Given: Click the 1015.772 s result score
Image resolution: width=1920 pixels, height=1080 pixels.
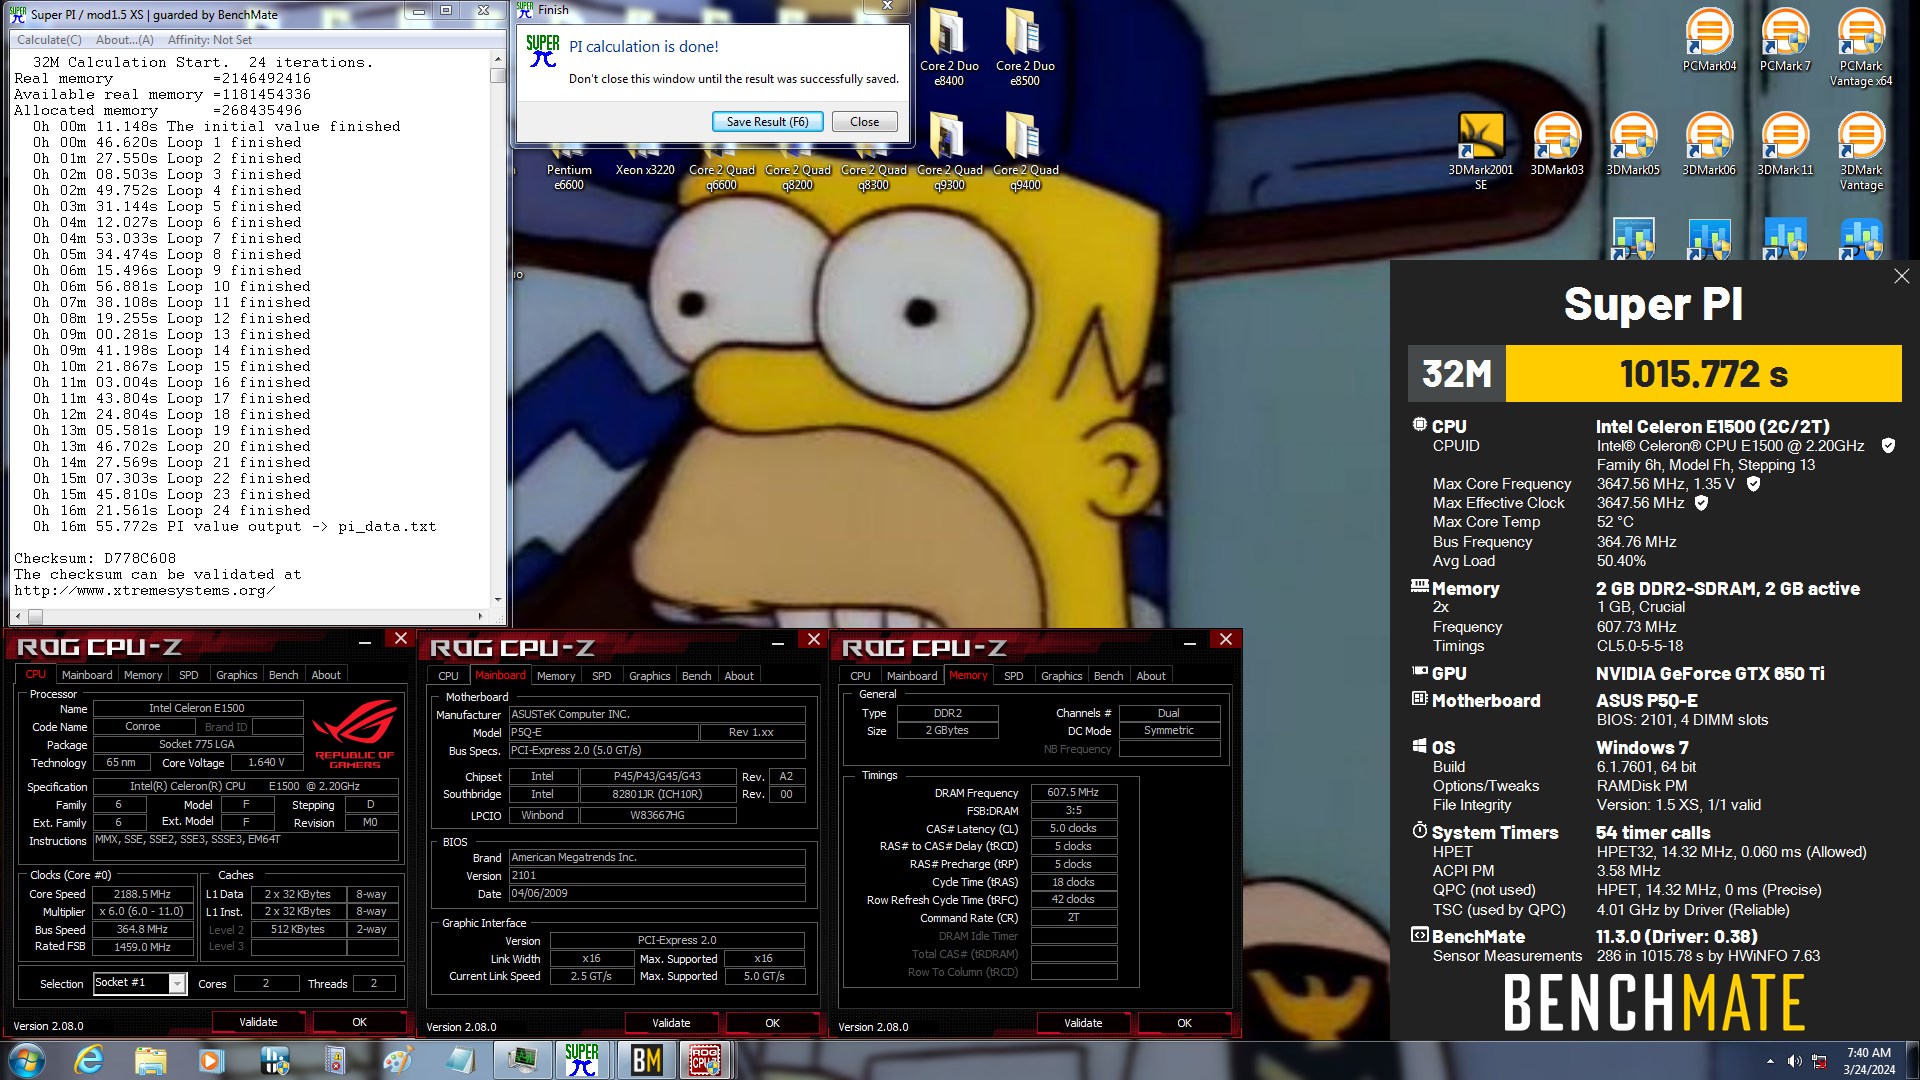Looking at the screenshot, I should [x=1703, y=374].
